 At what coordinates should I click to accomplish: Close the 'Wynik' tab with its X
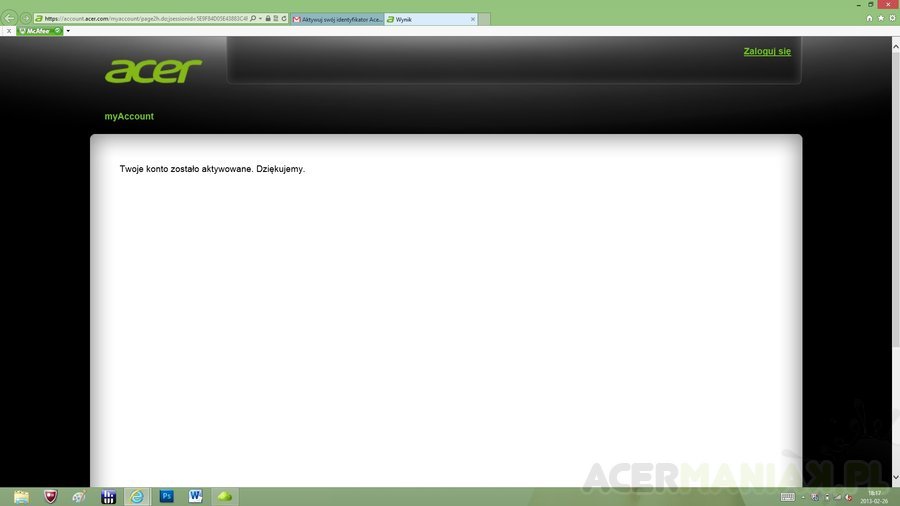pos(472,20)
